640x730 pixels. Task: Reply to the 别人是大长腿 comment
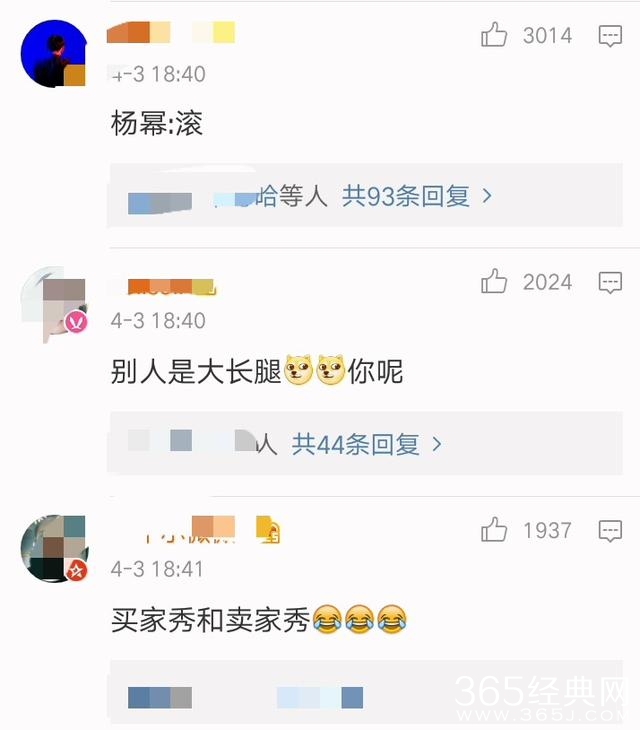(x=610, y=282)
